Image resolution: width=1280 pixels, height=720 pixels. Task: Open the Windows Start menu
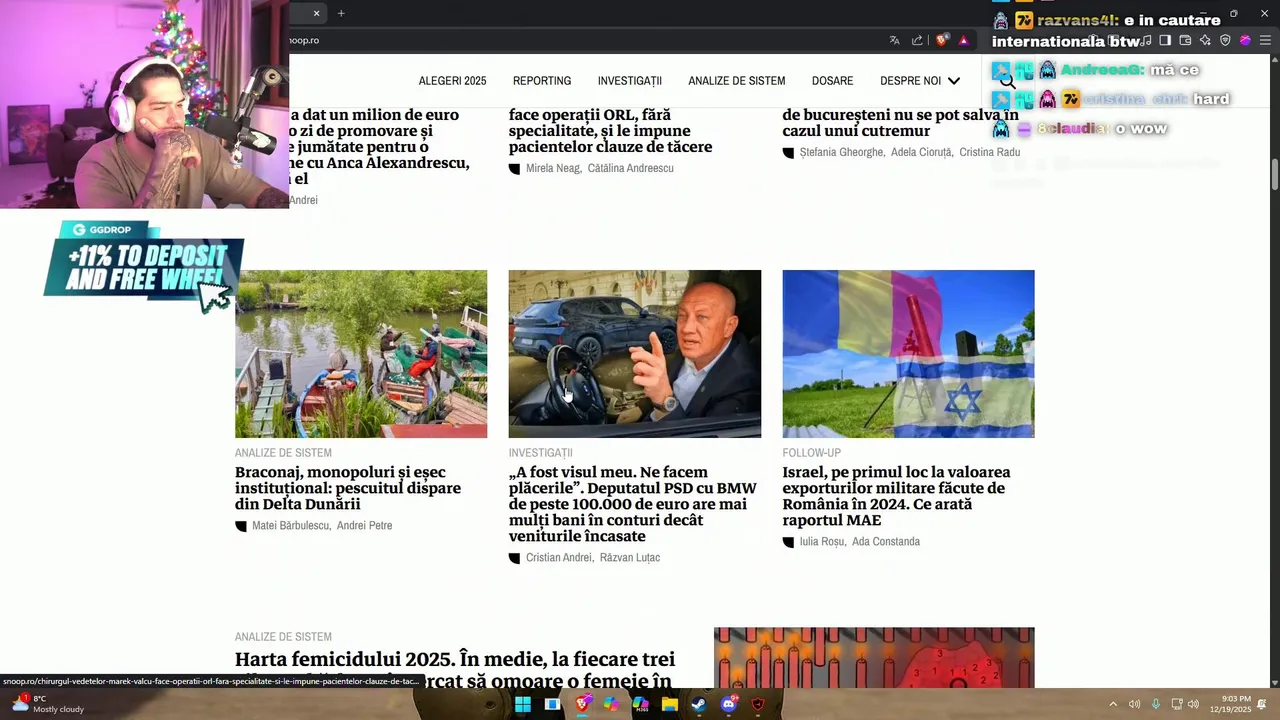[523, 704]
